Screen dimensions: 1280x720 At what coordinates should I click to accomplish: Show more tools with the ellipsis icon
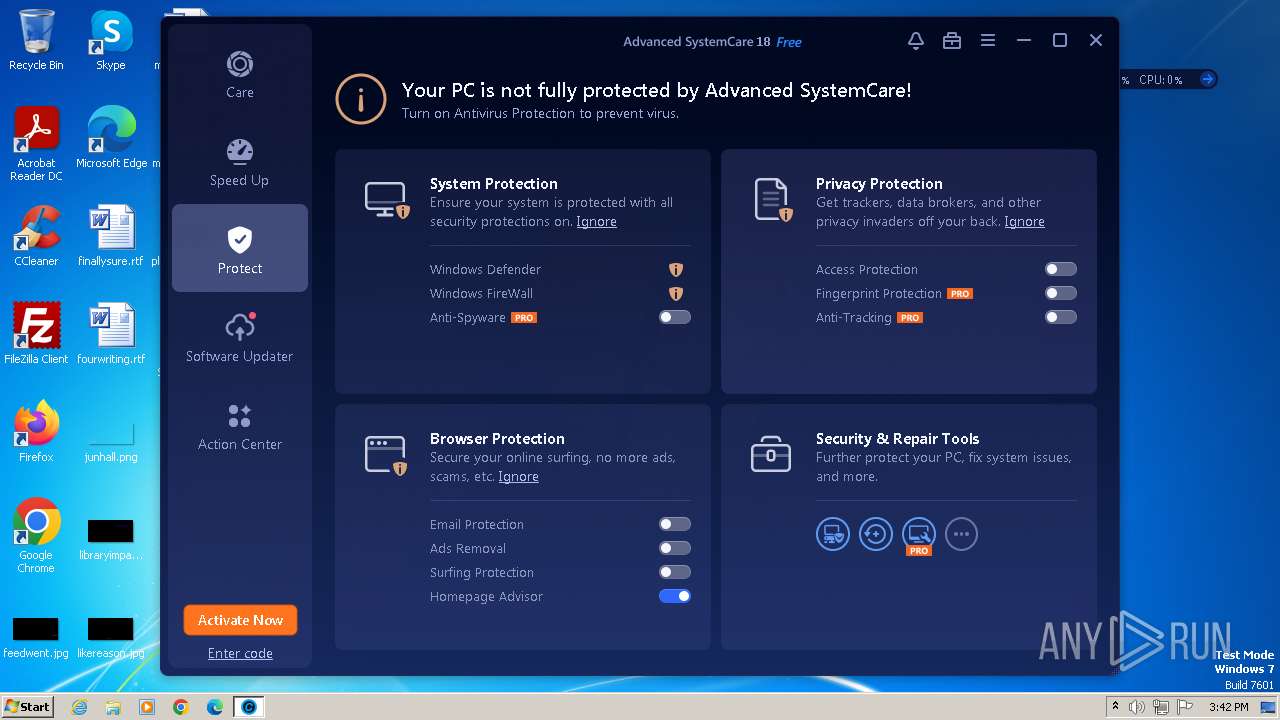[962, 534]
